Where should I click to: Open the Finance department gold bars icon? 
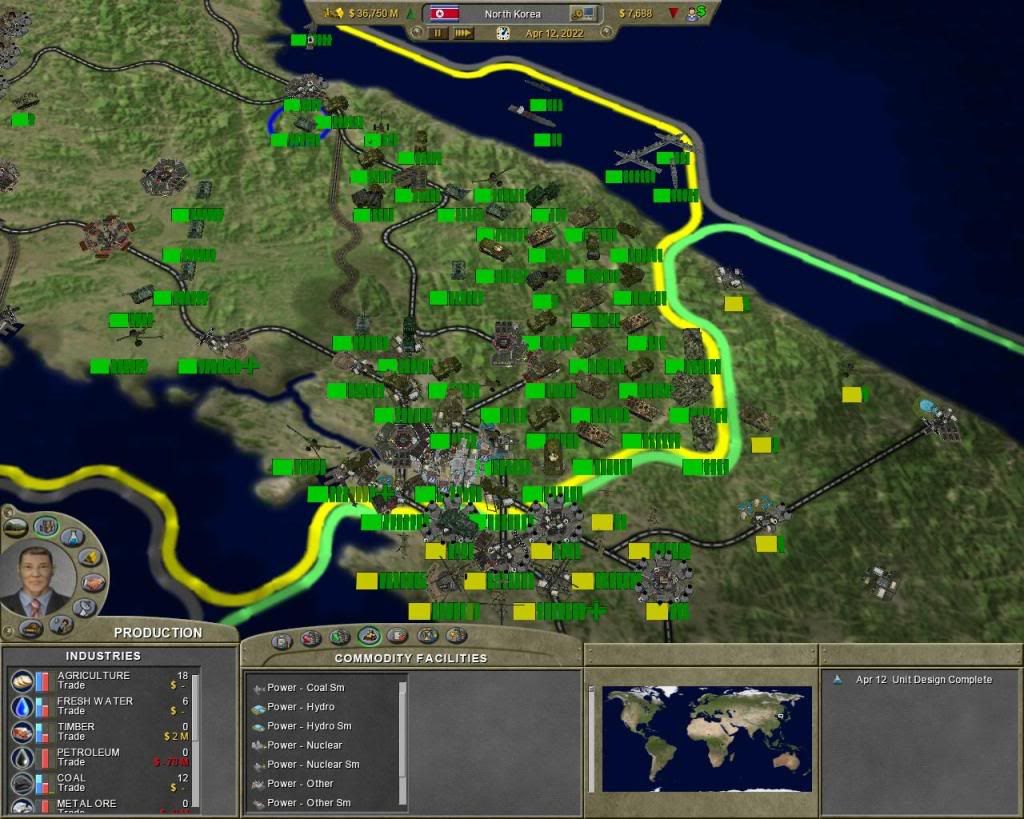[90, 557]
